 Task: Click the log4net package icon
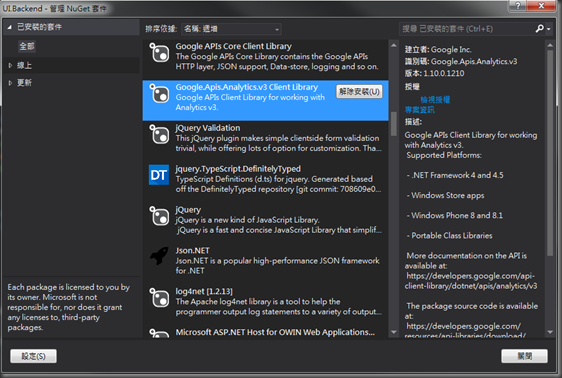tap(159, 298)
